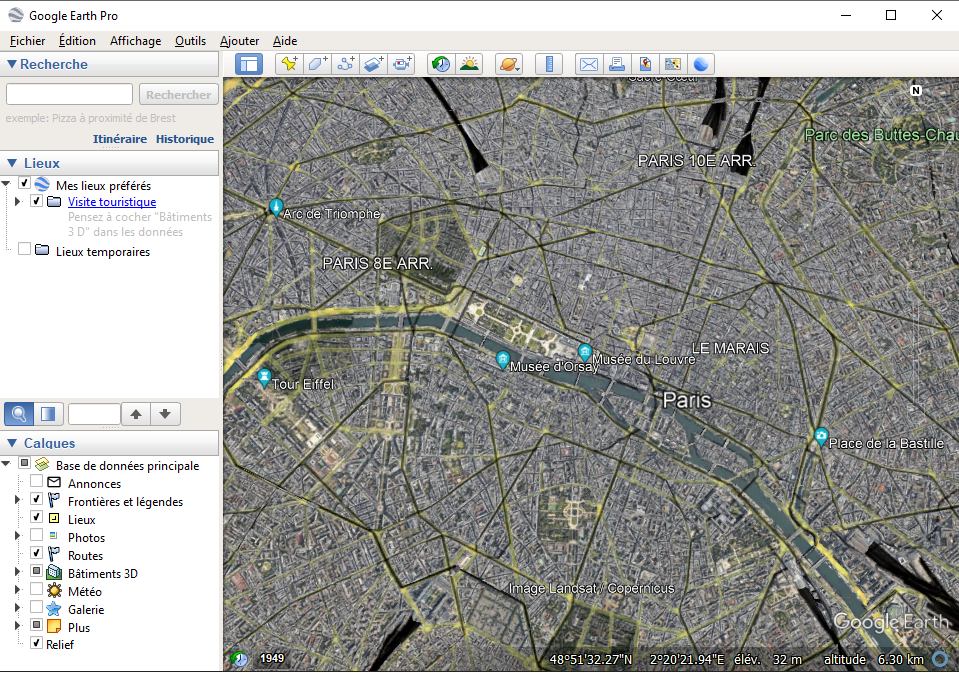Enable the Annonces layer checkbox
The width and height of the screenshot is (959, 673).
tap(37, 481)
